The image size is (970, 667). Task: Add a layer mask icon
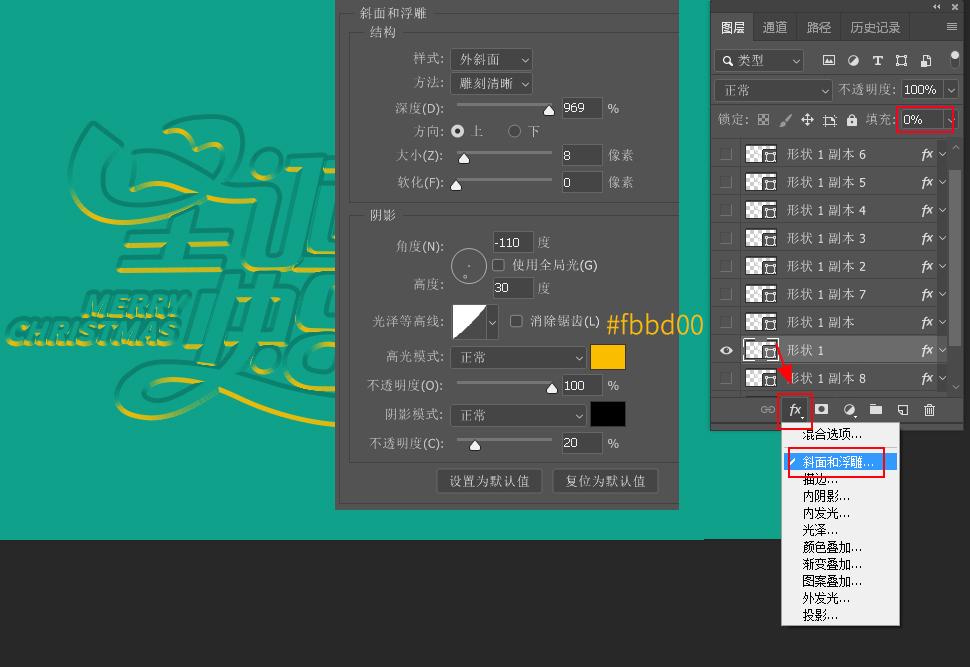pos(822,409)
